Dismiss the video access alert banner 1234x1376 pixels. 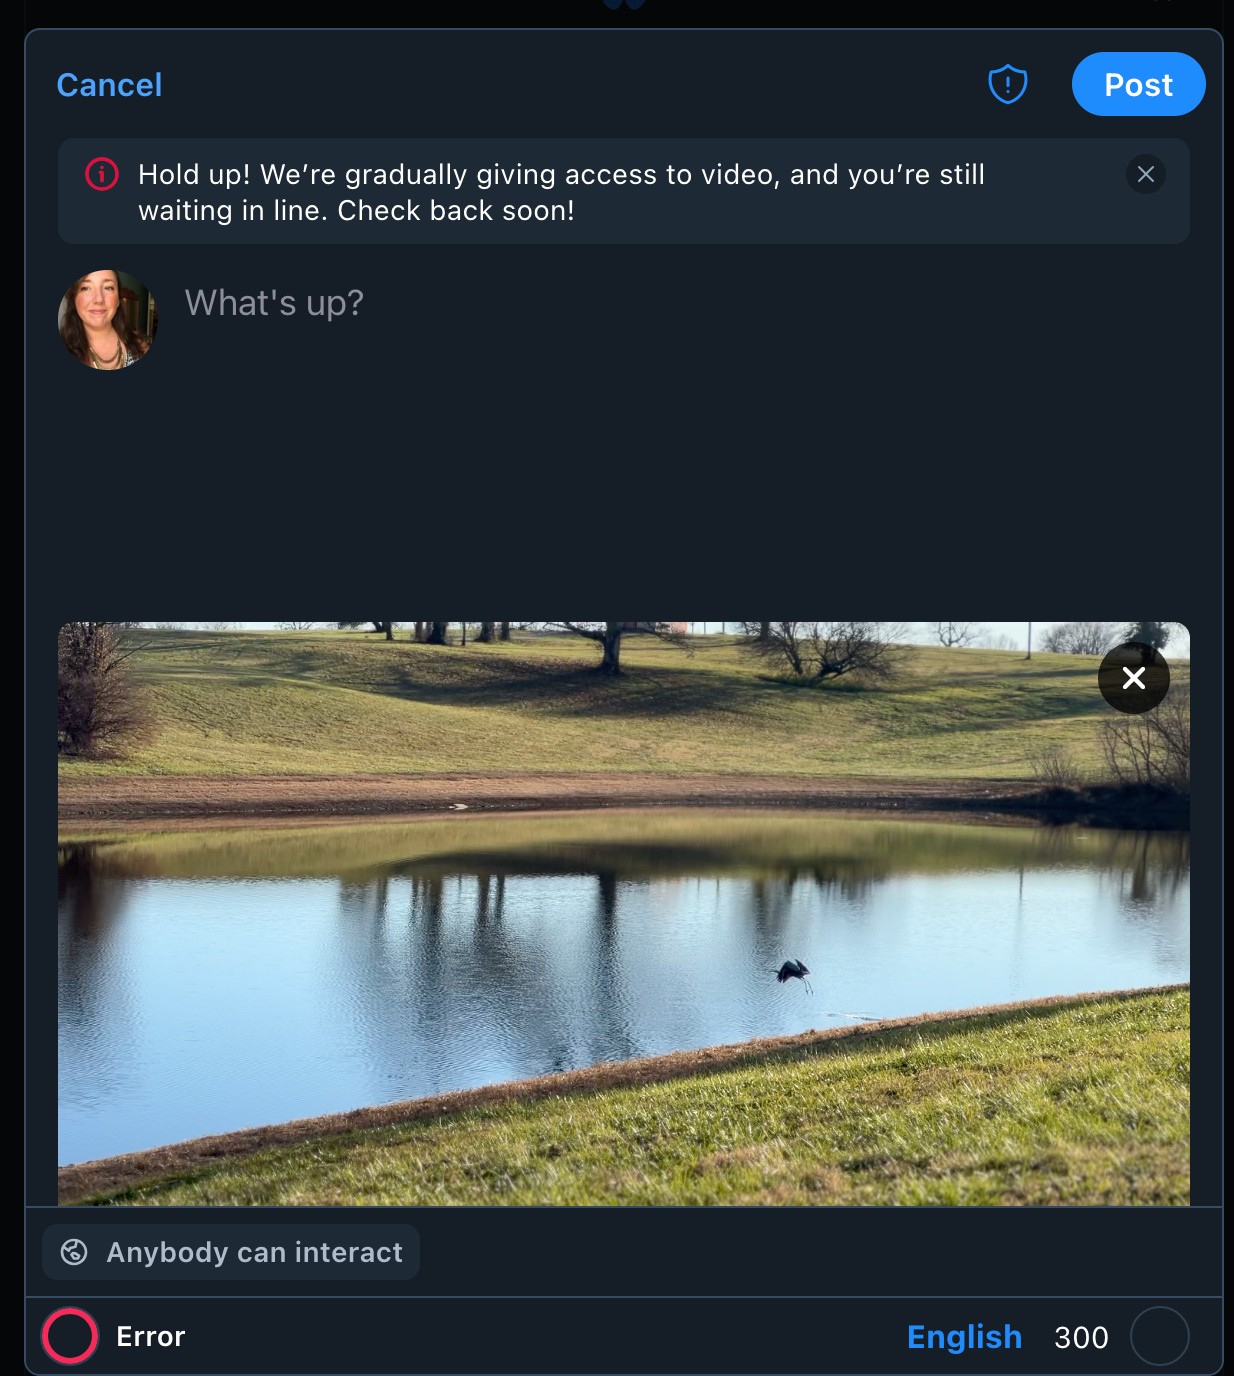tap(1145, 175)
